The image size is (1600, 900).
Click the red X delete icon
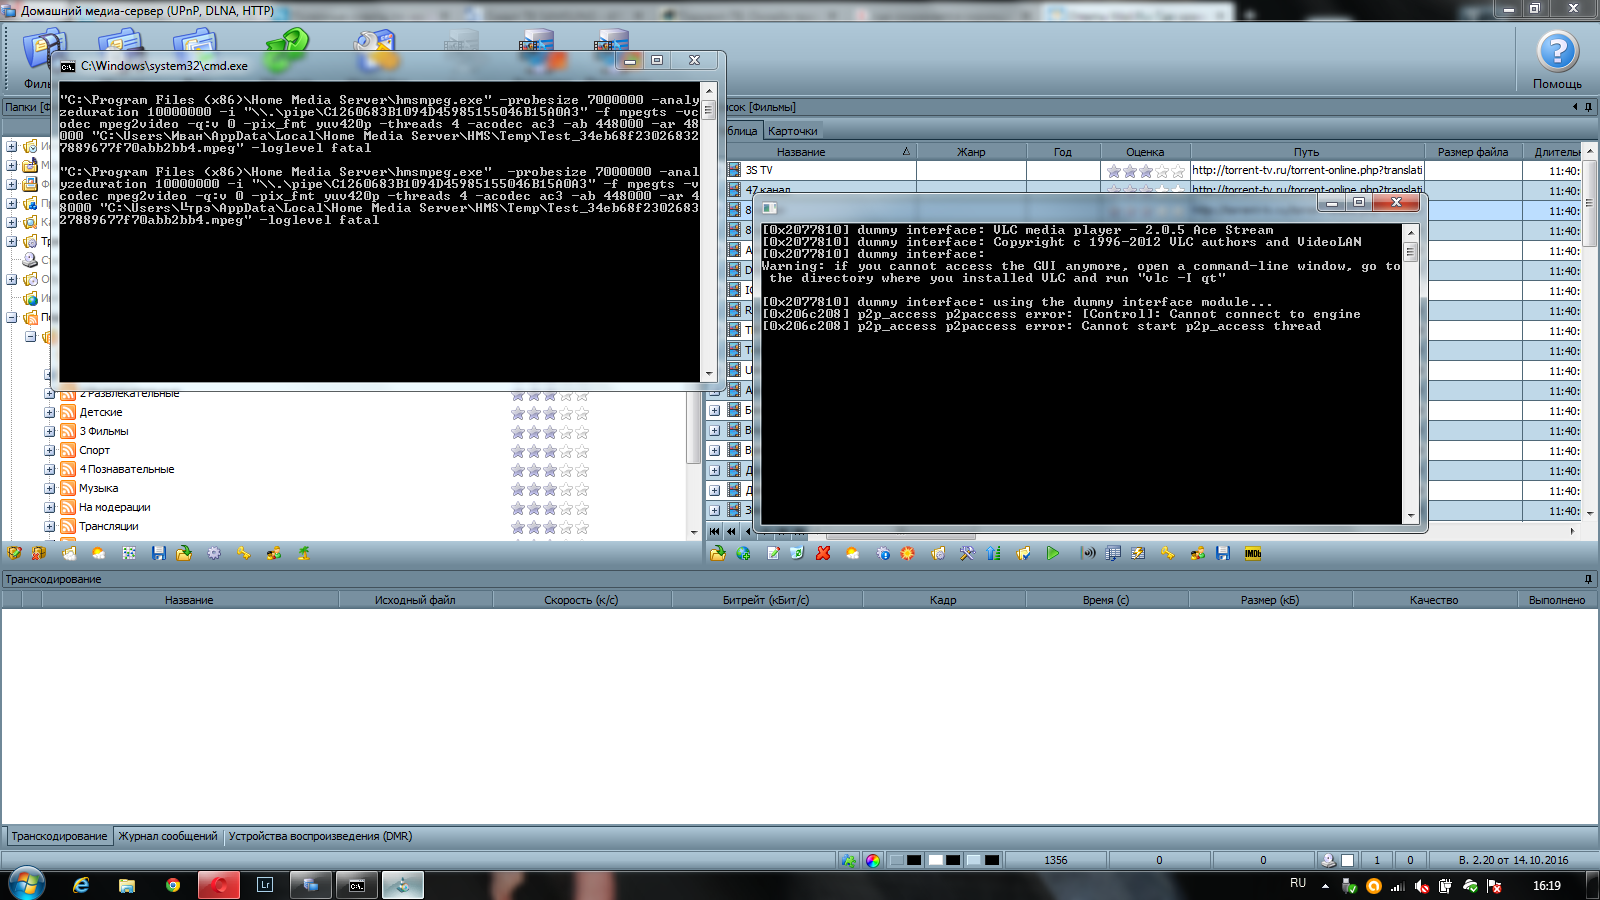click(x=823, y=553)
